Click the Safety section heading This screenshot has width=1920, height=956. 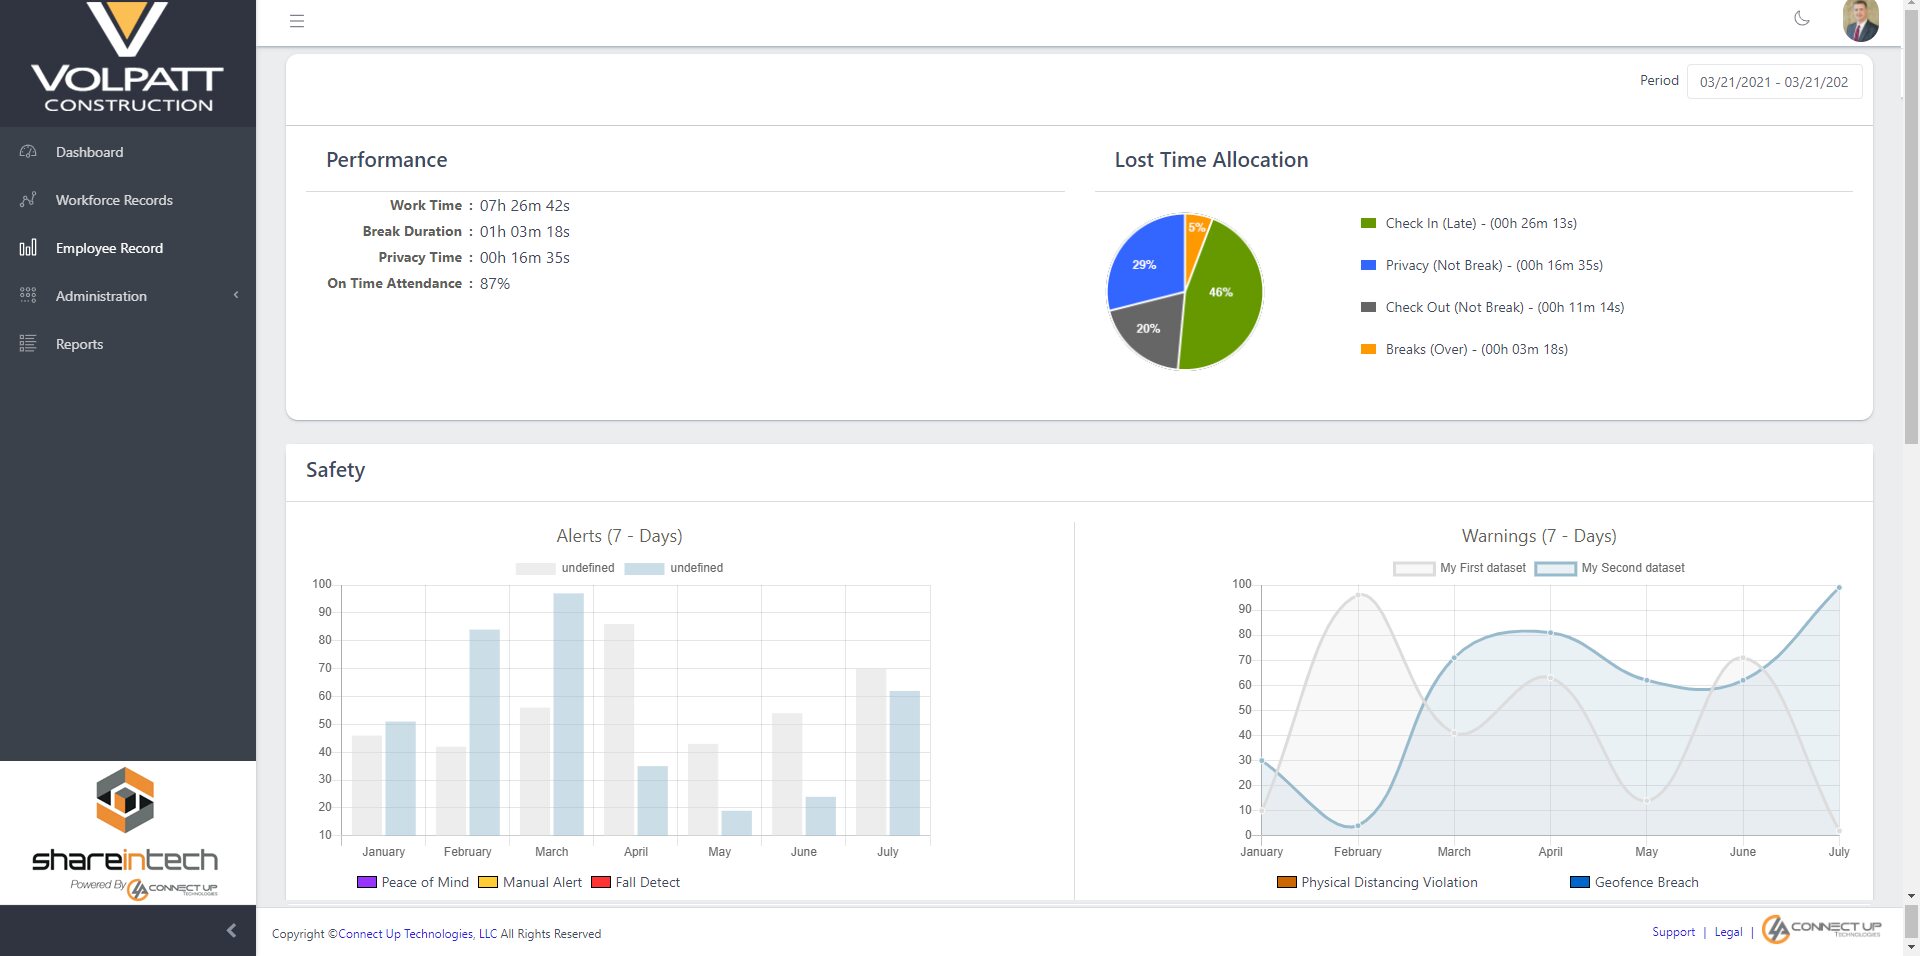pos(336,470)
